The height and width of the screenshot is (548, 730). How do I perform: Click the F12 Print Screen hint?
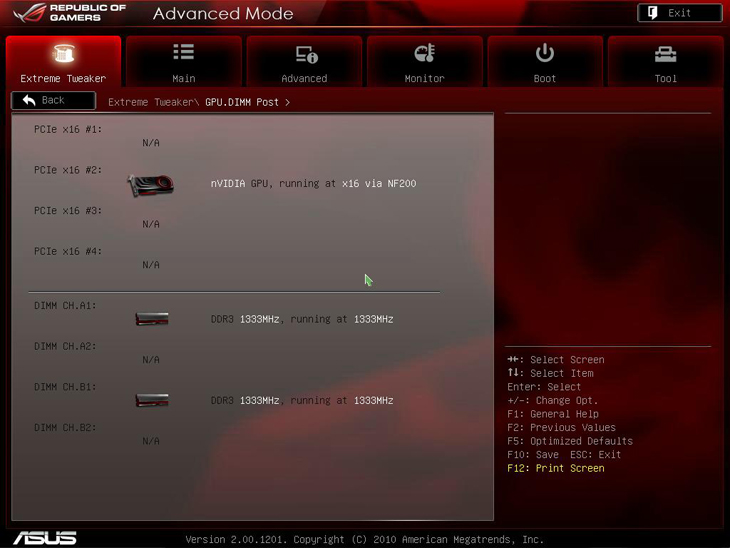tap(555, 468)
